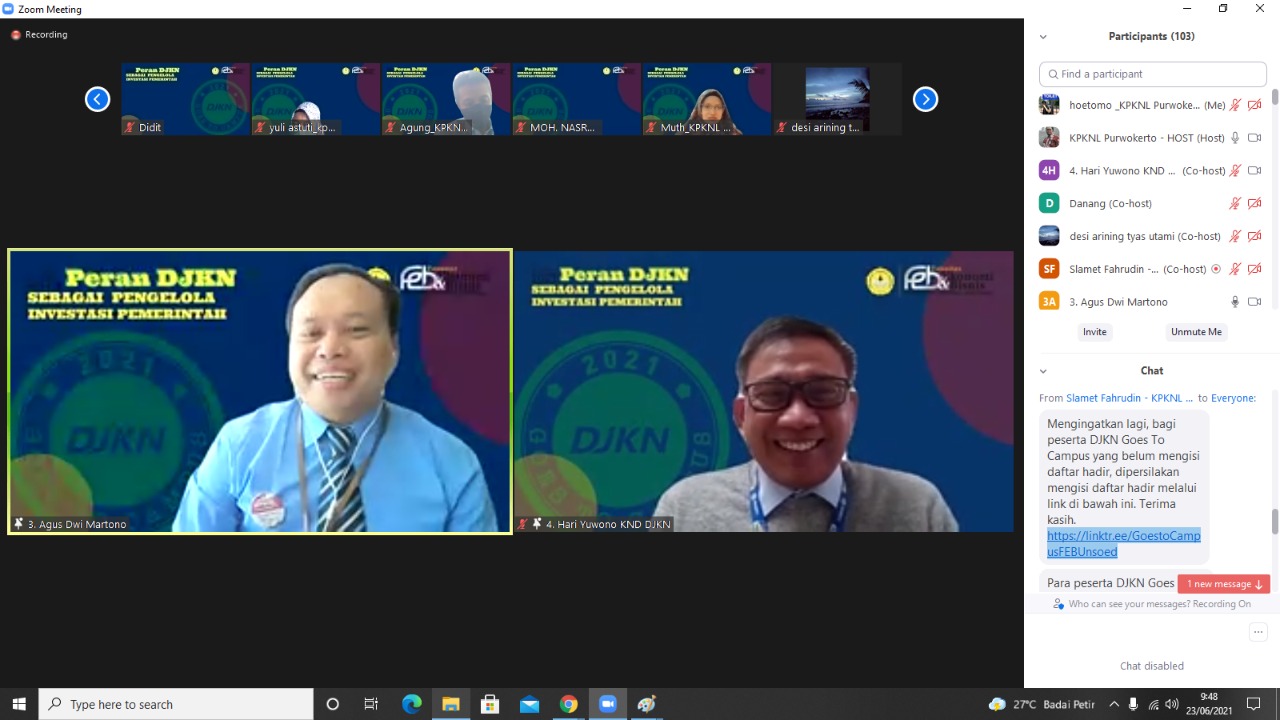Click the chat more options ellipsis button

[x=1258, y=632]
